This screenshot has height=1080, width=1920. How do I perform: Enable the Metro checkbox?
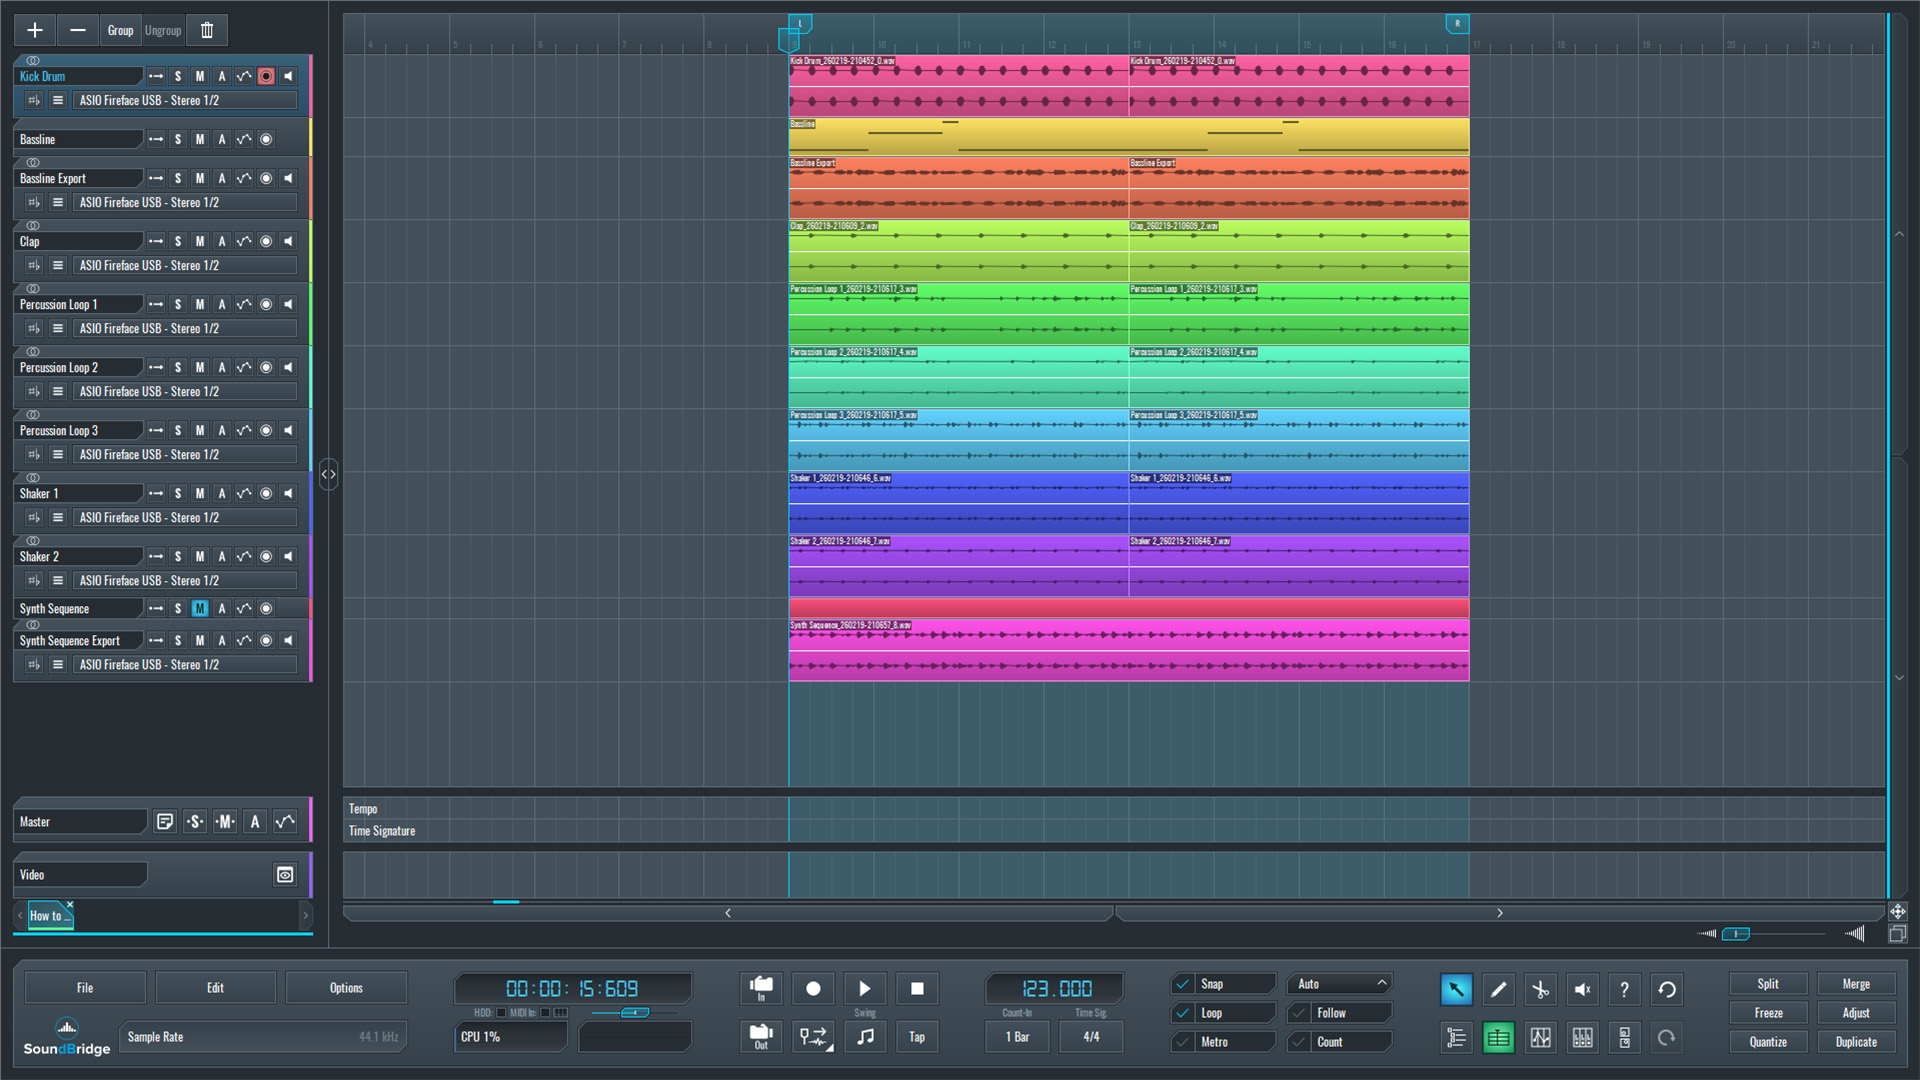click(x=1183, y=1042)
